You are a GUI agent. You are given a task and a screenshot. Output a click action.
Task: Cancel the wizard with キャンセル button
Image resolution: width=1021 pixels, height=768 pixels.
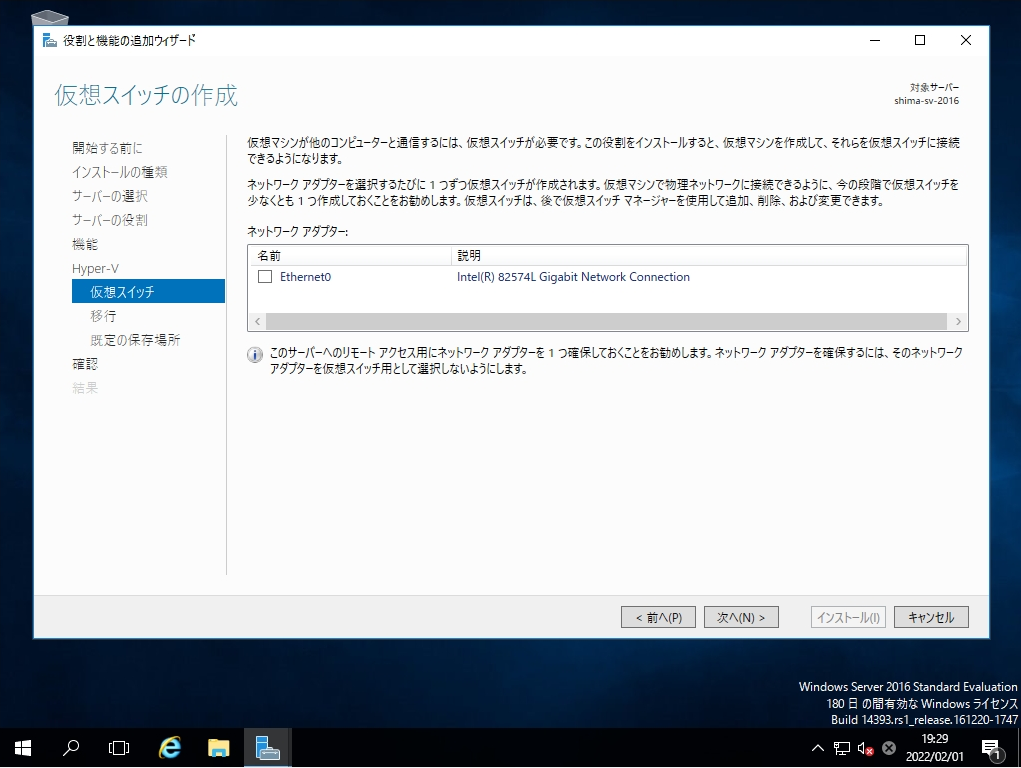(x=931, y=617)
